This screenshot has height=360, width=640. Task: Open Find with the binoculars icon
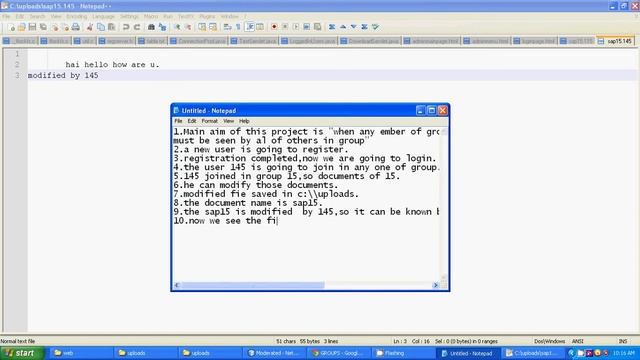(151, 27)
